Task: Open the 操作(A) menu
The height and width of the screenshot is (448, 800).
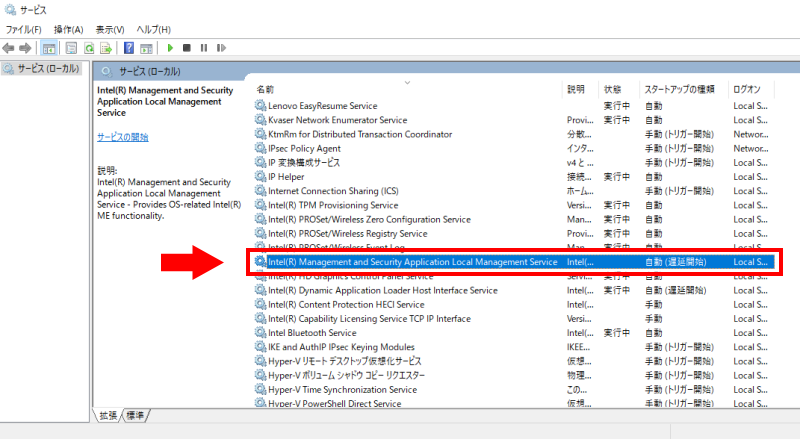Action: coord(69,30)
